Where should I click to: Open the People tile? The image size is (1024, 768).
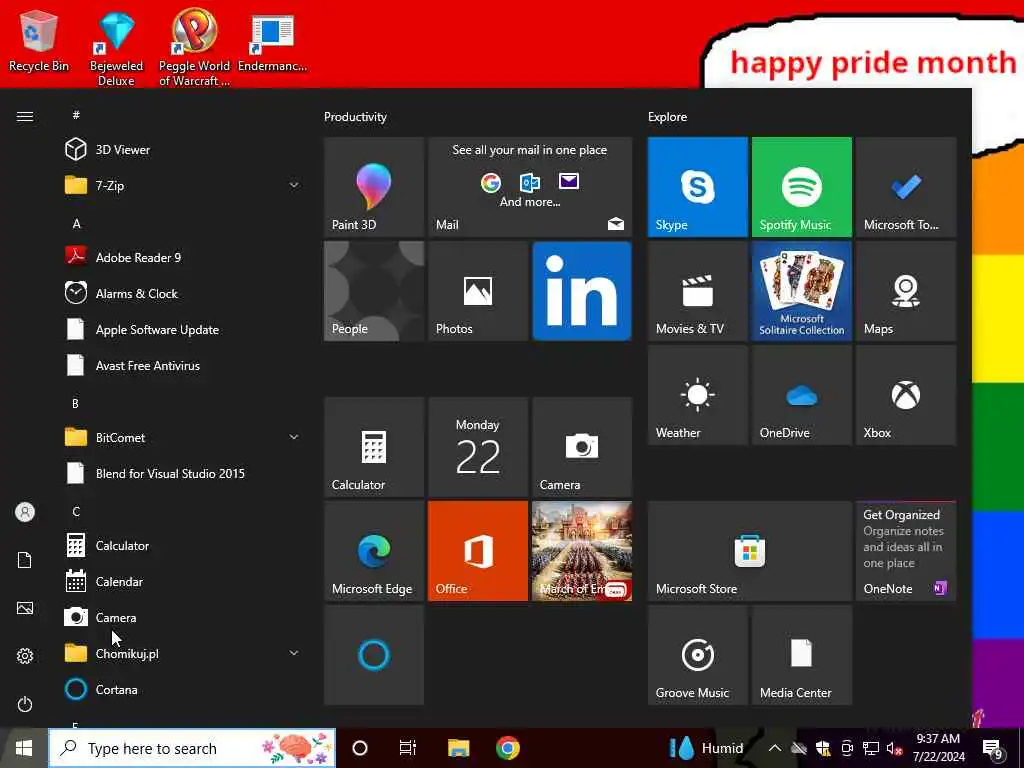(374, 291)
